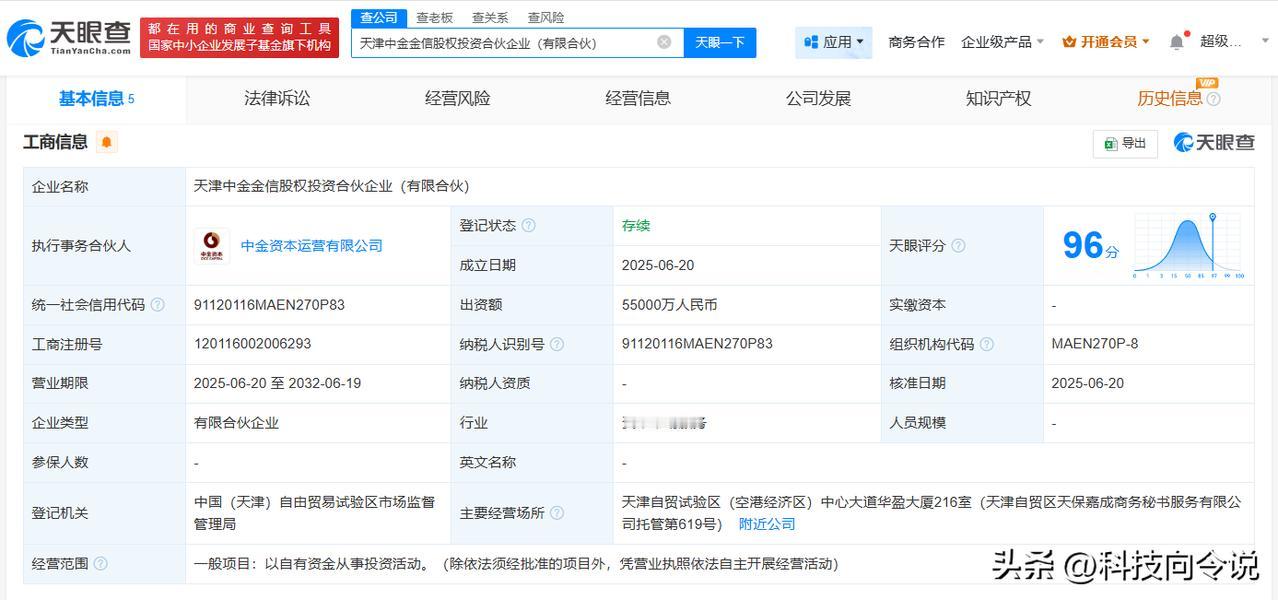Select the 查老板 search tab
Viewport: 1278px width, 600px height.
pyautogui.click(x=435, y=17)
